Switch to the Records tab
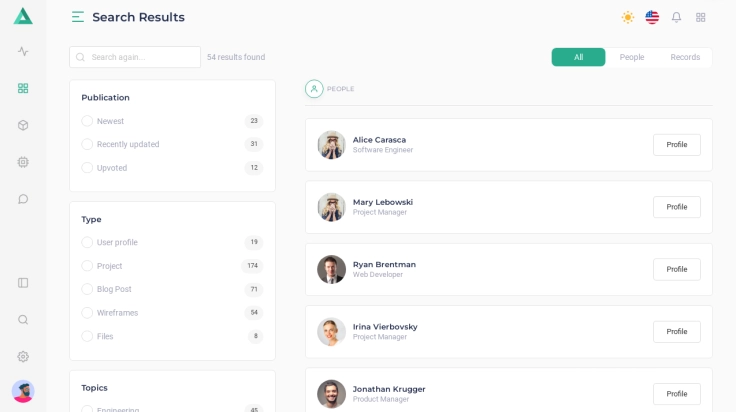This screenshot has height=412, width=736. 685,57
